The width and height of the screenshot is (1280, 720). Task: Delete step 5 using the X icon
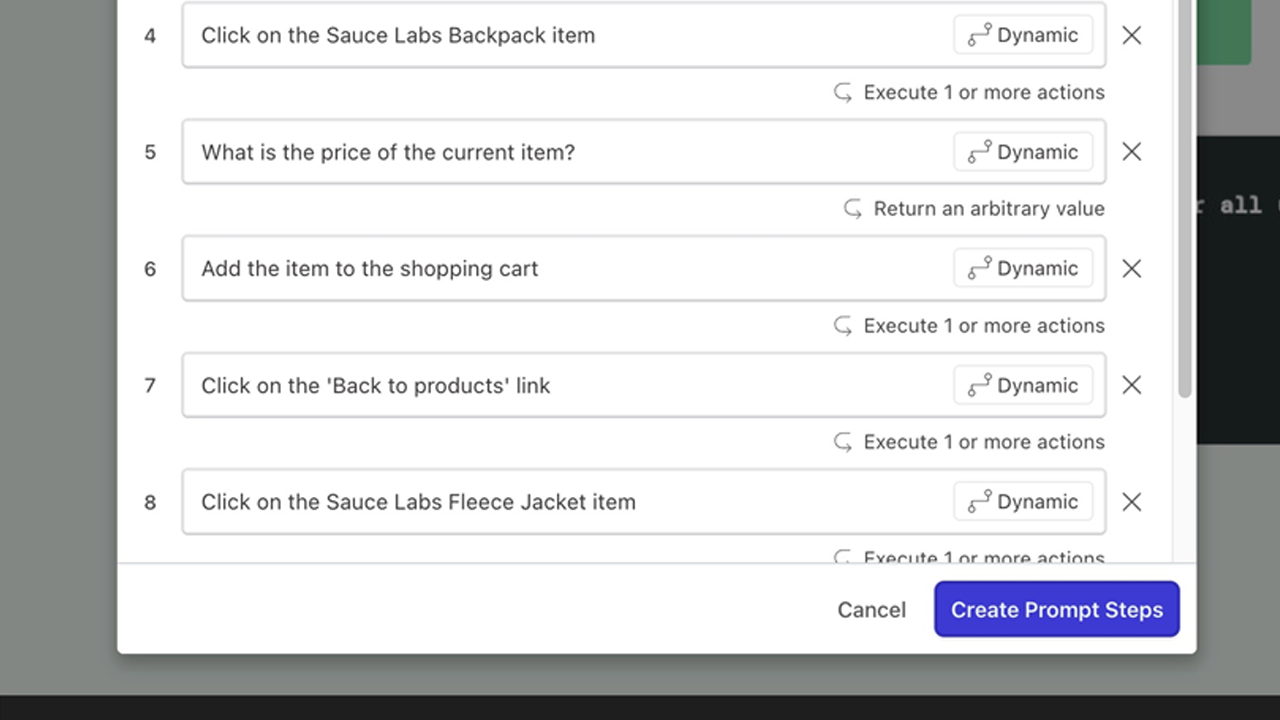tap(1131, 151)
